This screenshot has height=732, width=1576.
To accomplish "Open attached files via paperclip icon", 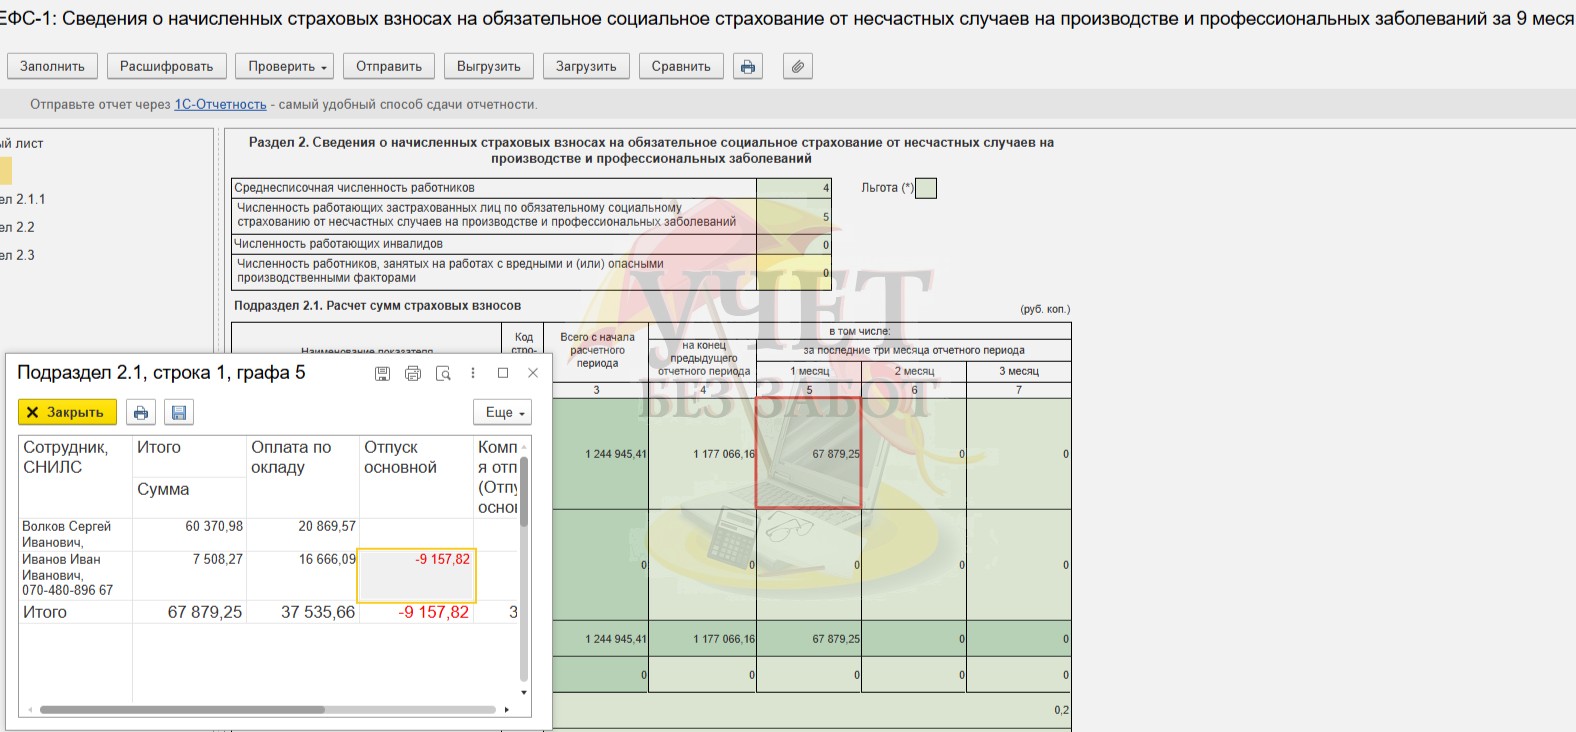I will click(797, 67).
